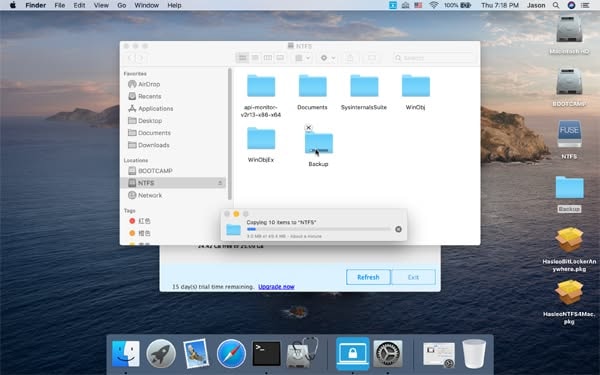Expand the item grouping dropdown in toolbar
This screenshot has width=600, height=375.
coord(302,58)
